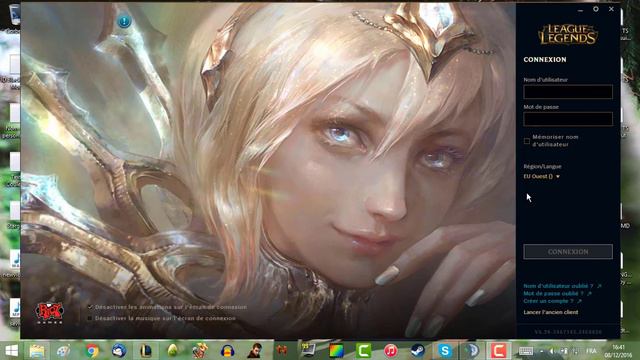This screenshot has width=640, height=360.
Task: Open green C Camtasia taskbar icon
Action: [363, 351]
